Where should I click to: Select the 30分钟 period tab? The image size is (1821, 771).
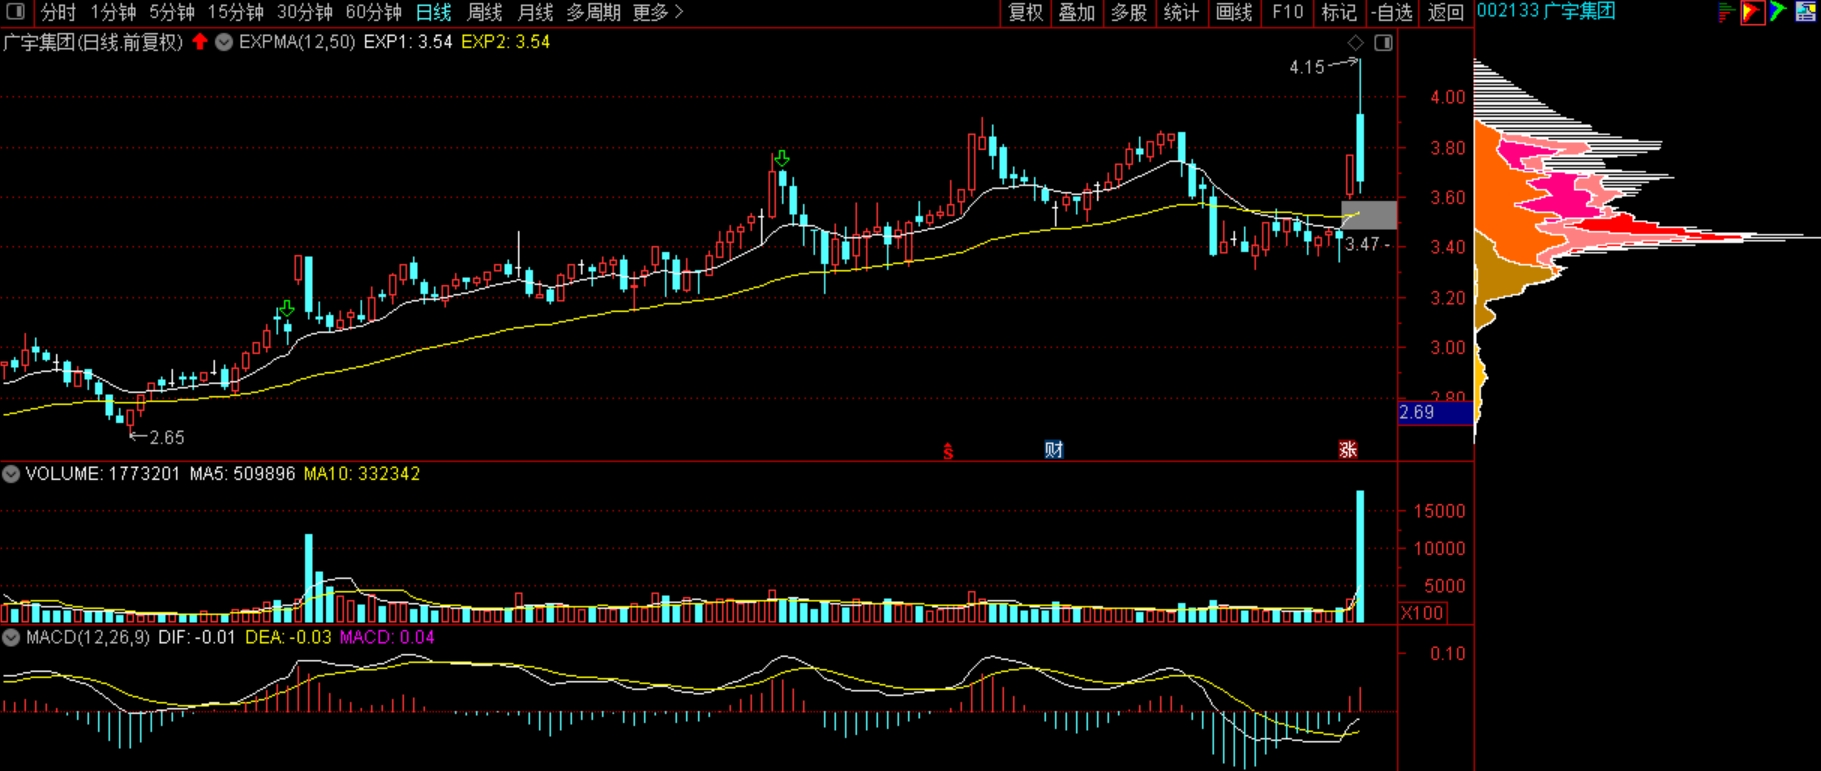tap(304, 13)
